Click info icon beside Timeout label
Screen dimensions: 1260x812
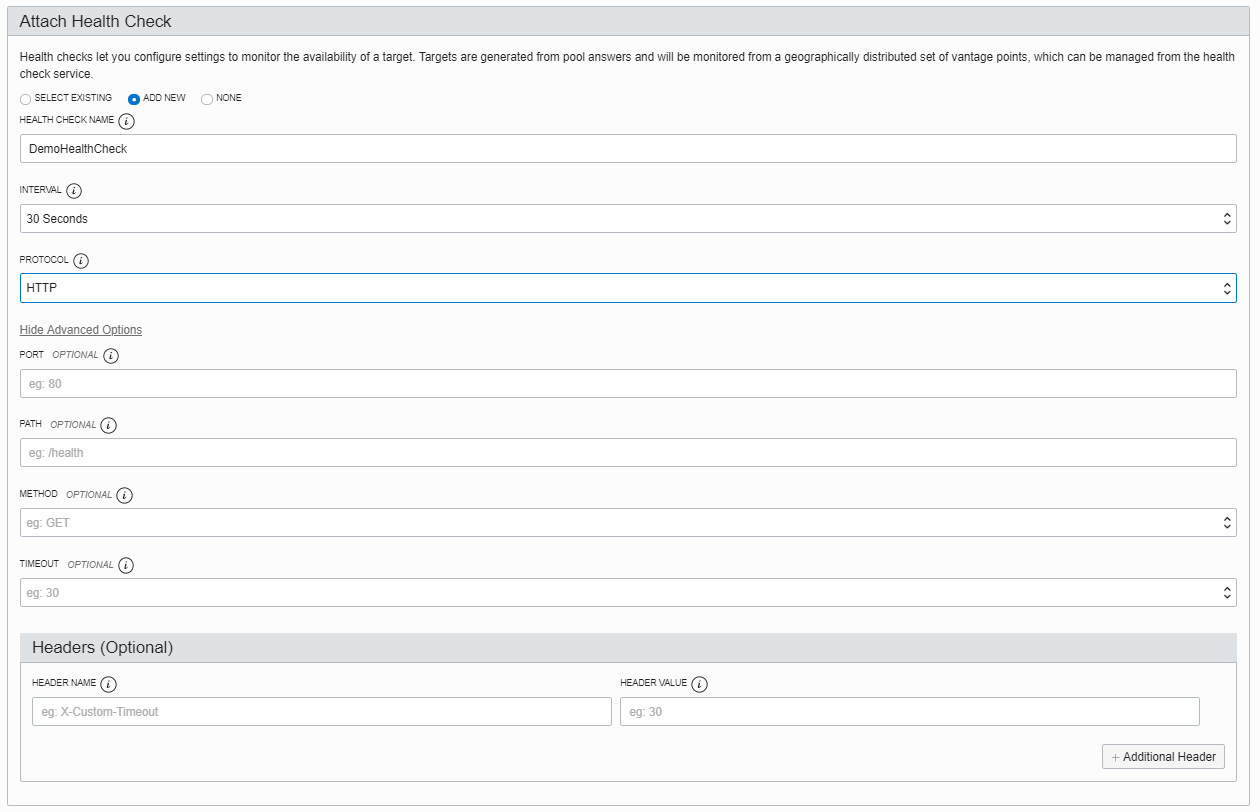coord(126,565)
